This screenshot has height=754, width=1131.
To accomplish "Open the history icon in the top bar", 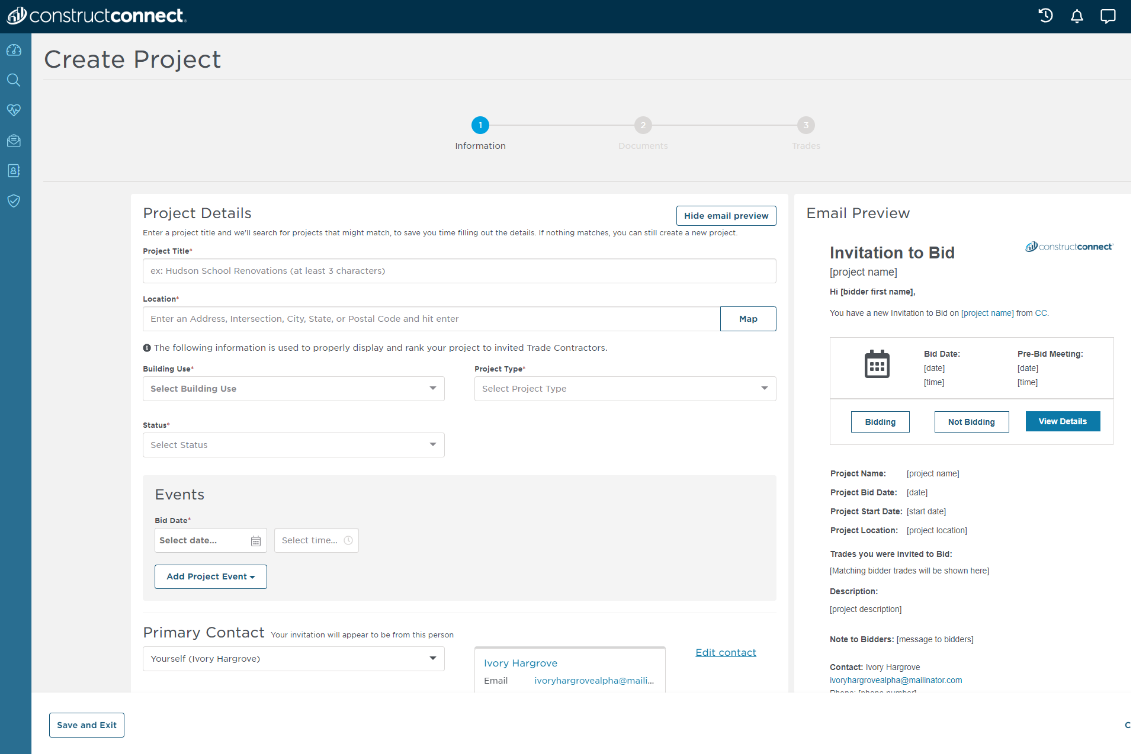I will click(1045, 15).
